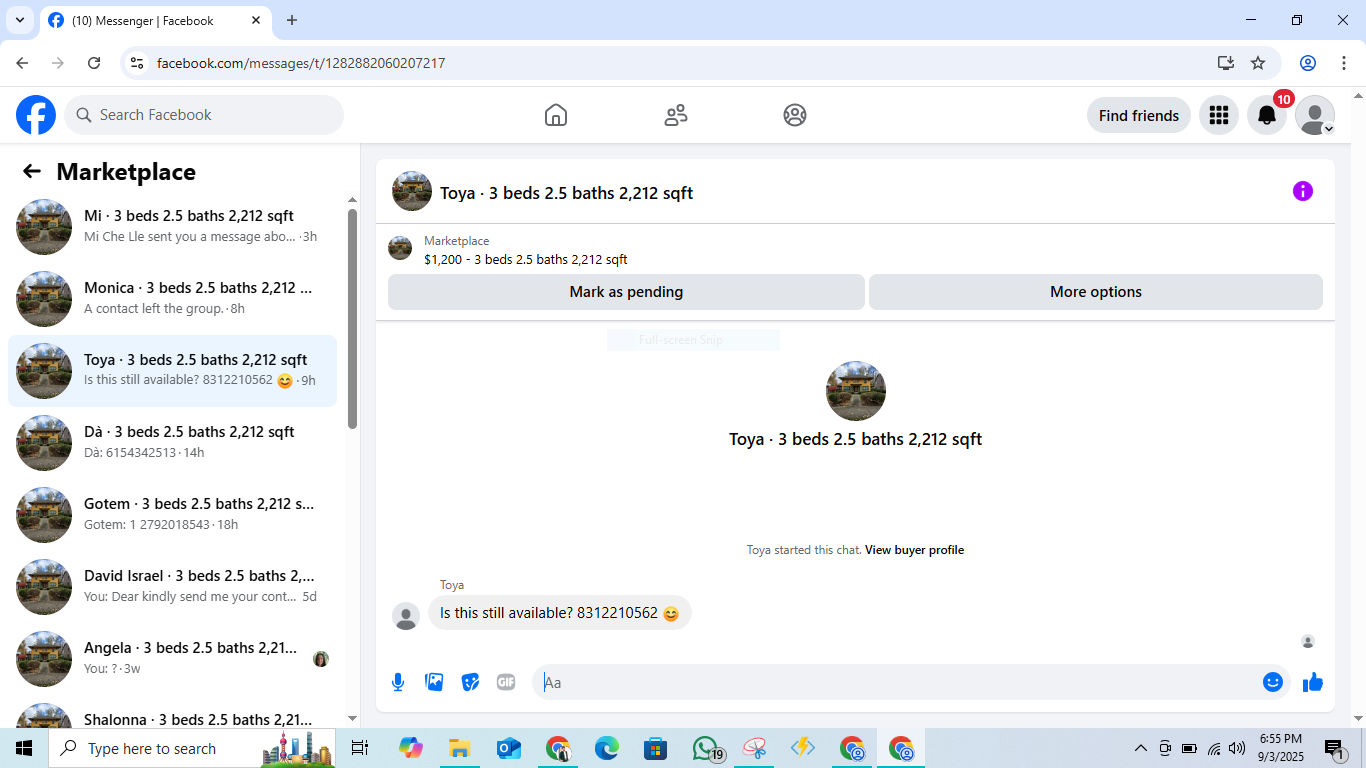Click the Mi conversation listing thumbnail
Viewport: 1366px width, 768px height.
44,227
